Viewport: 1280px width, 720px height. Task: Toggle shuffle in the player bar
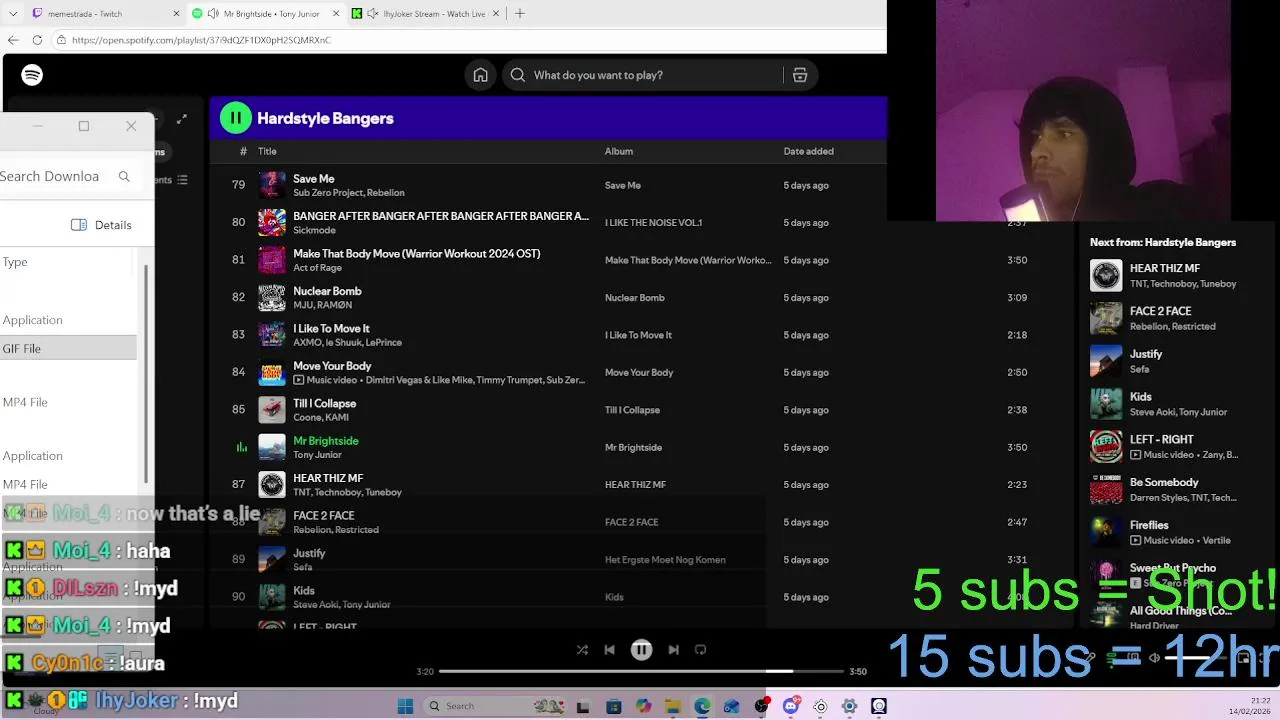[x=582, y=650]
